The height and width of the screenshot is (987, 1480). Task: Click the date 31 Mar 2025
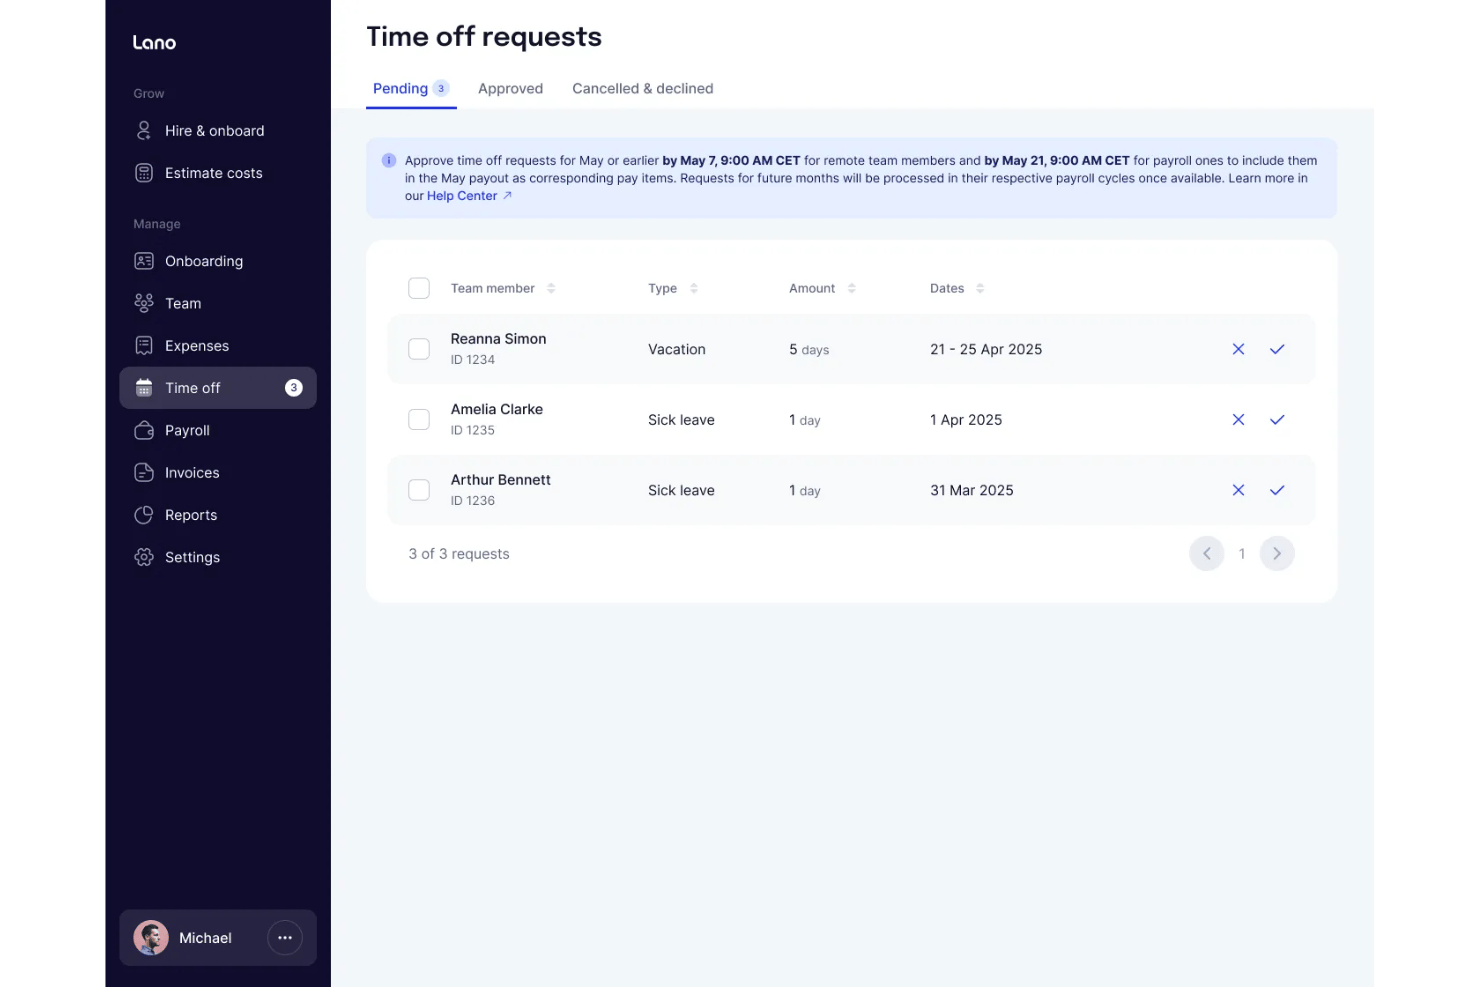click(972, 490)
